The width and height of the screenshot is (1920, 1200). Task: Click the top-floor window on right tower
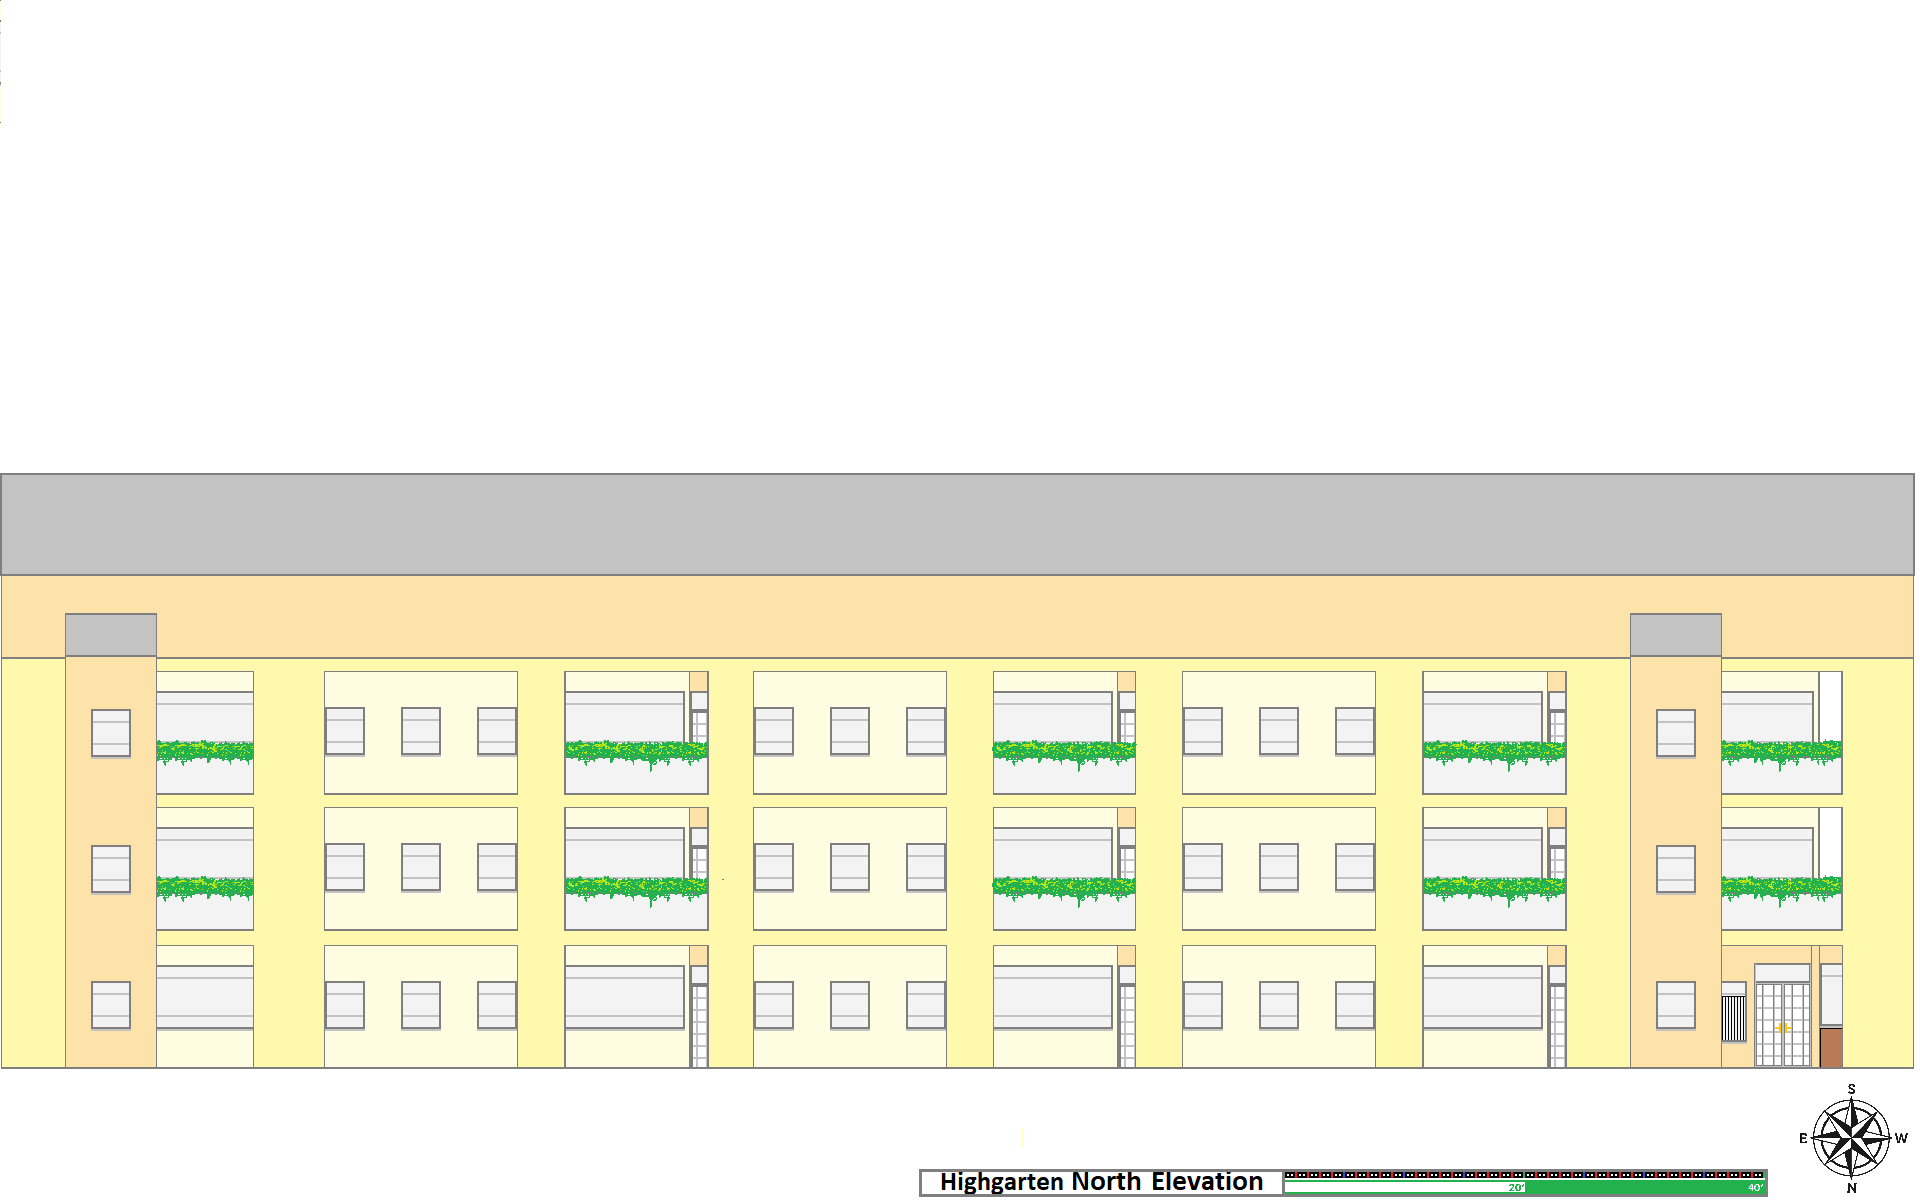[x=1675, y=733]
